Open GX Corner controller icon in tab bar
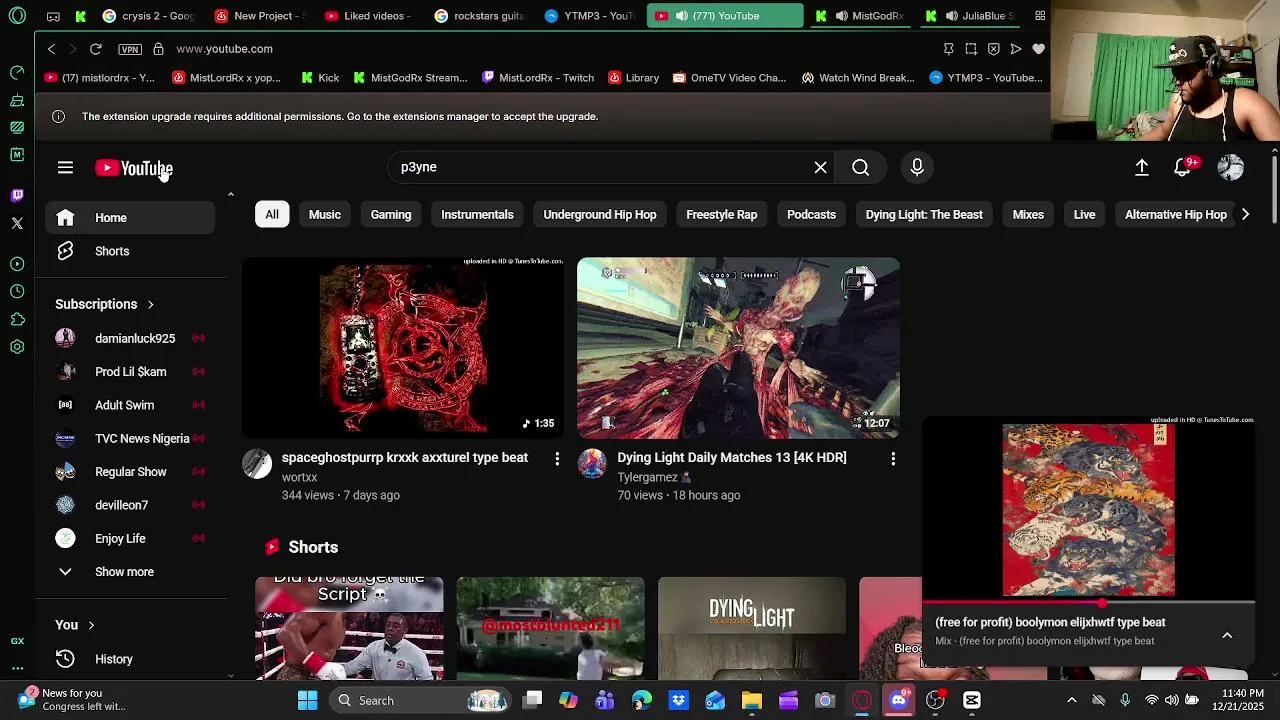The image size is (1280, 720). tap(53, 16)
